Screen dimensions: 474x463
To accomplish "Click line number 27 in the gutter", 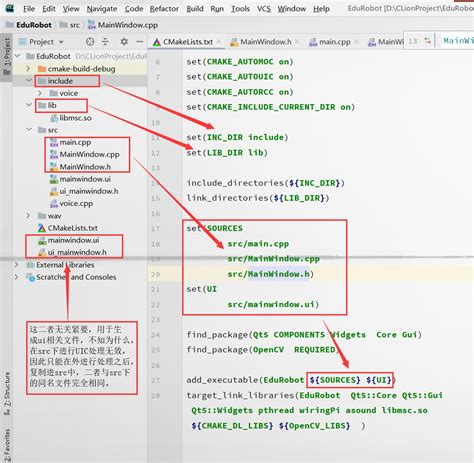I will click(156, 380).
